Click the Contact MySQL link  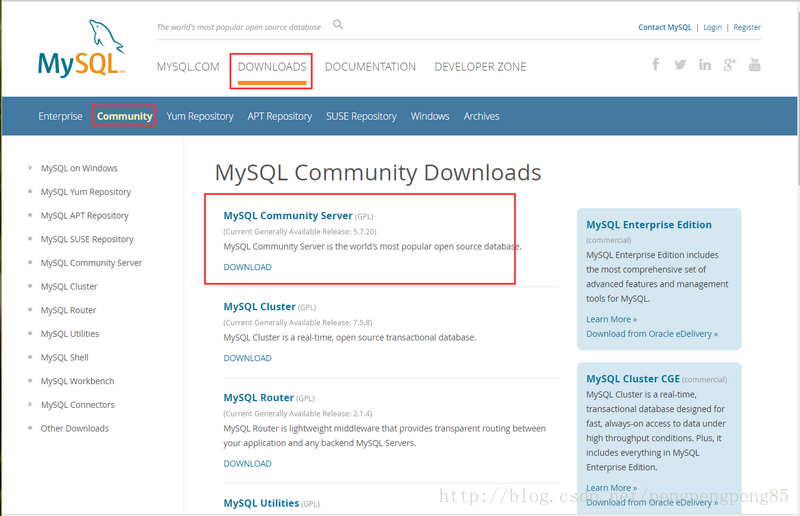[x=665, y=27]
